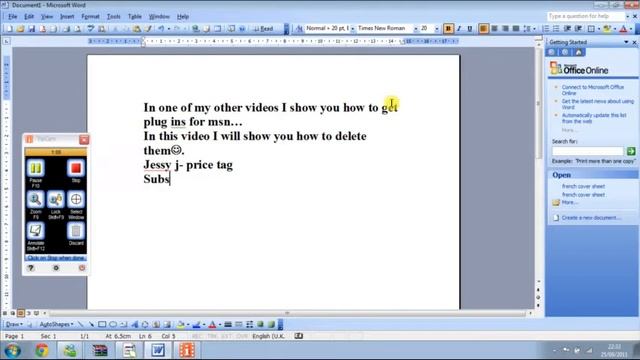This screenshot has height=360, width=640.
Task: Open the Tools menu
Action: 113,17
